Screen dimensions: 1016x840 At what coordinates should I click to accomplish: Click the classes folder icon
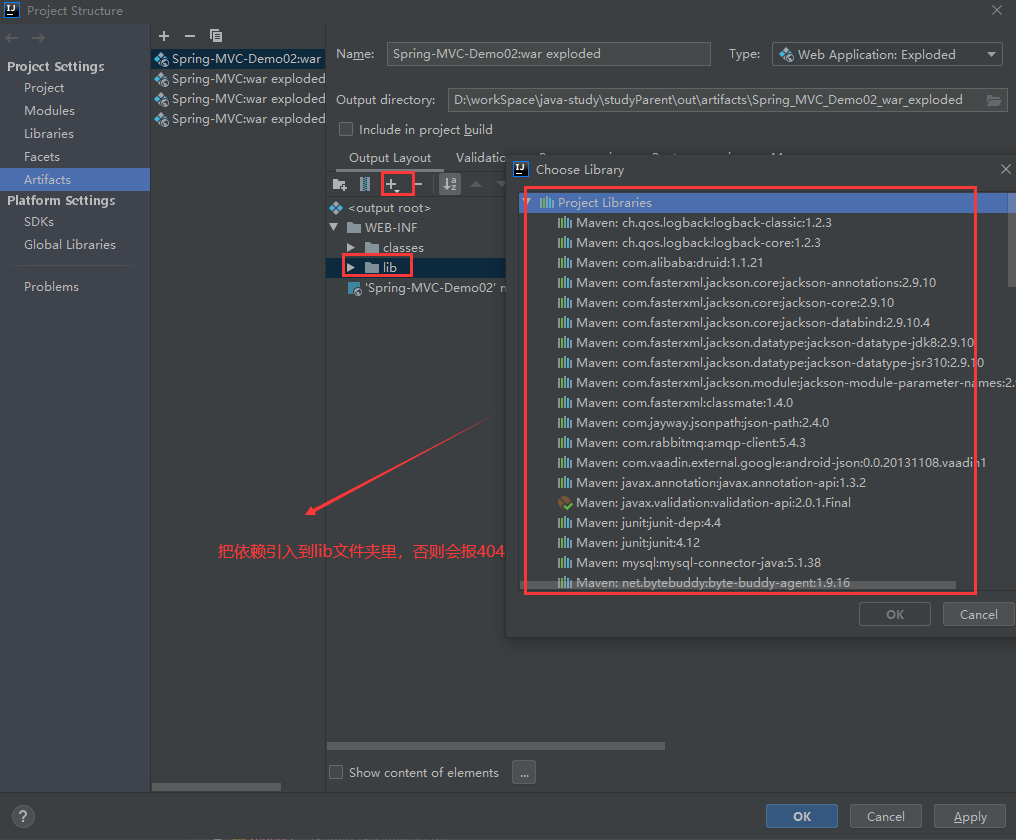point(372,248)
